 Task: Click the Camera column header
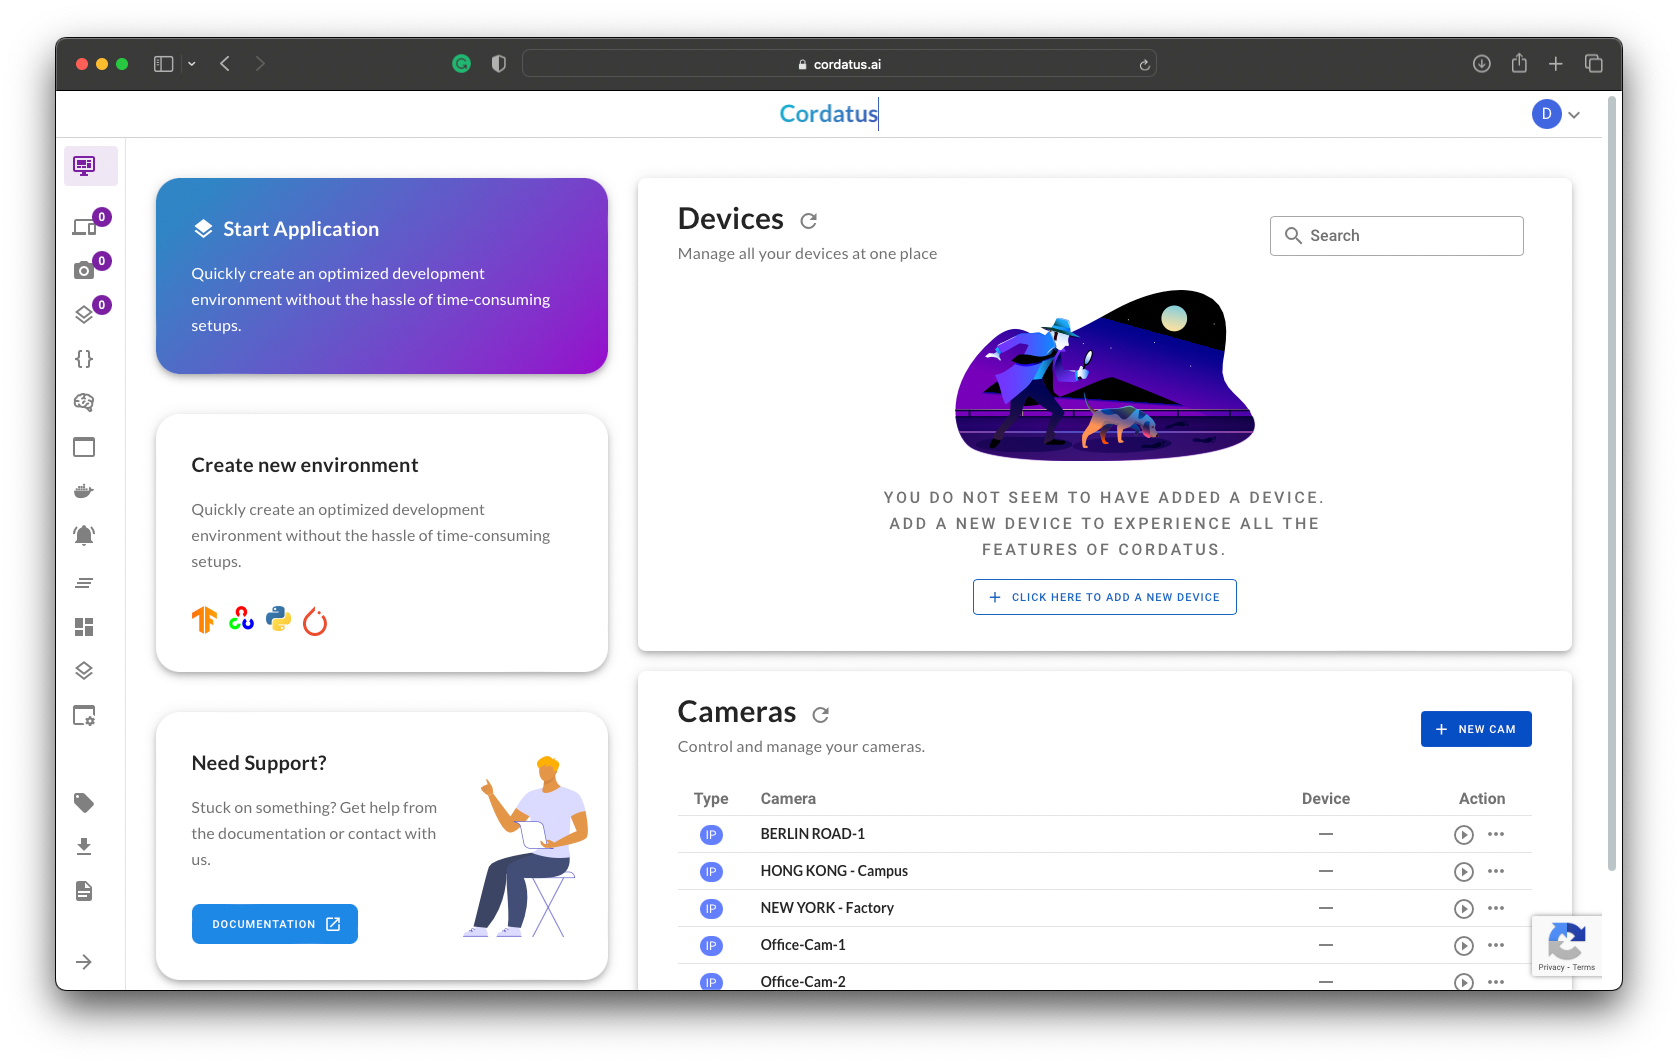click(x=788, y=799)
